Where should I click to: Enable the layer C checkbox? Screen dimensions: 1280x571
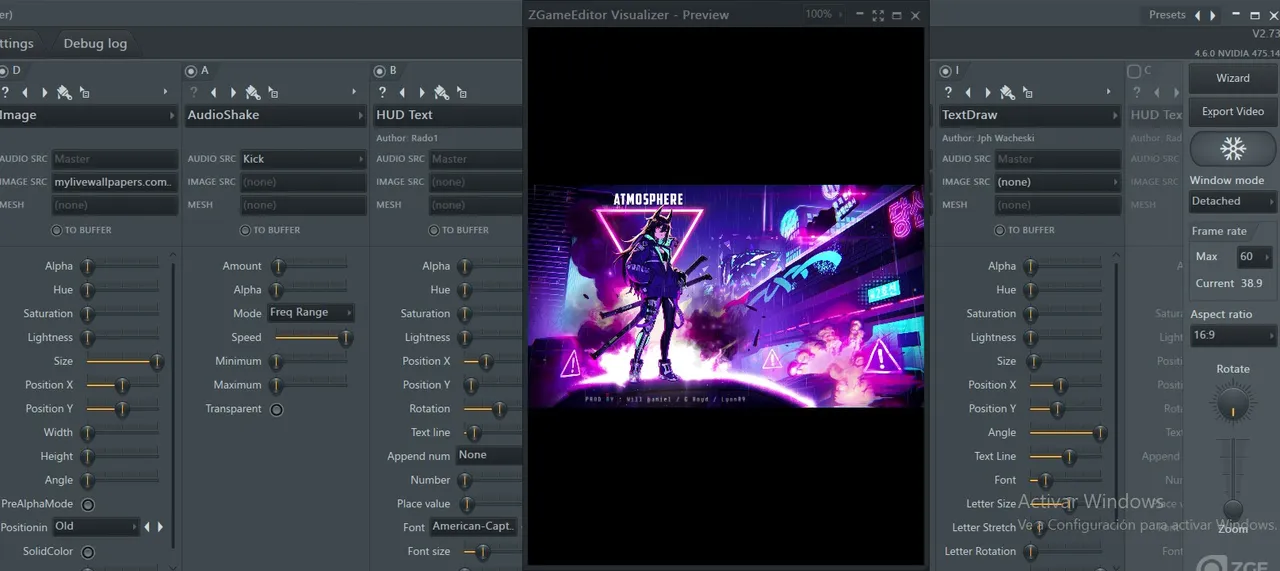1134,71
